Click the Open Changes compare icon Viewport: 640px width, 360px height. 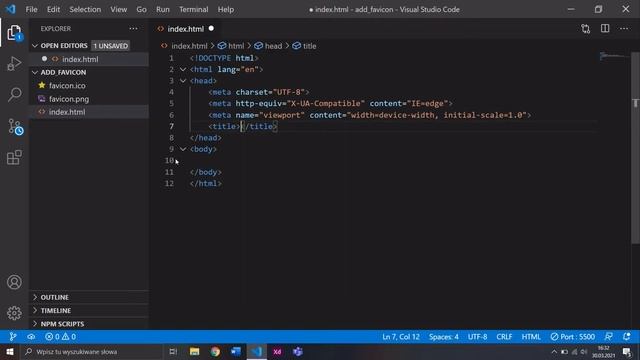pyautogui.click(x=585, y=29)
